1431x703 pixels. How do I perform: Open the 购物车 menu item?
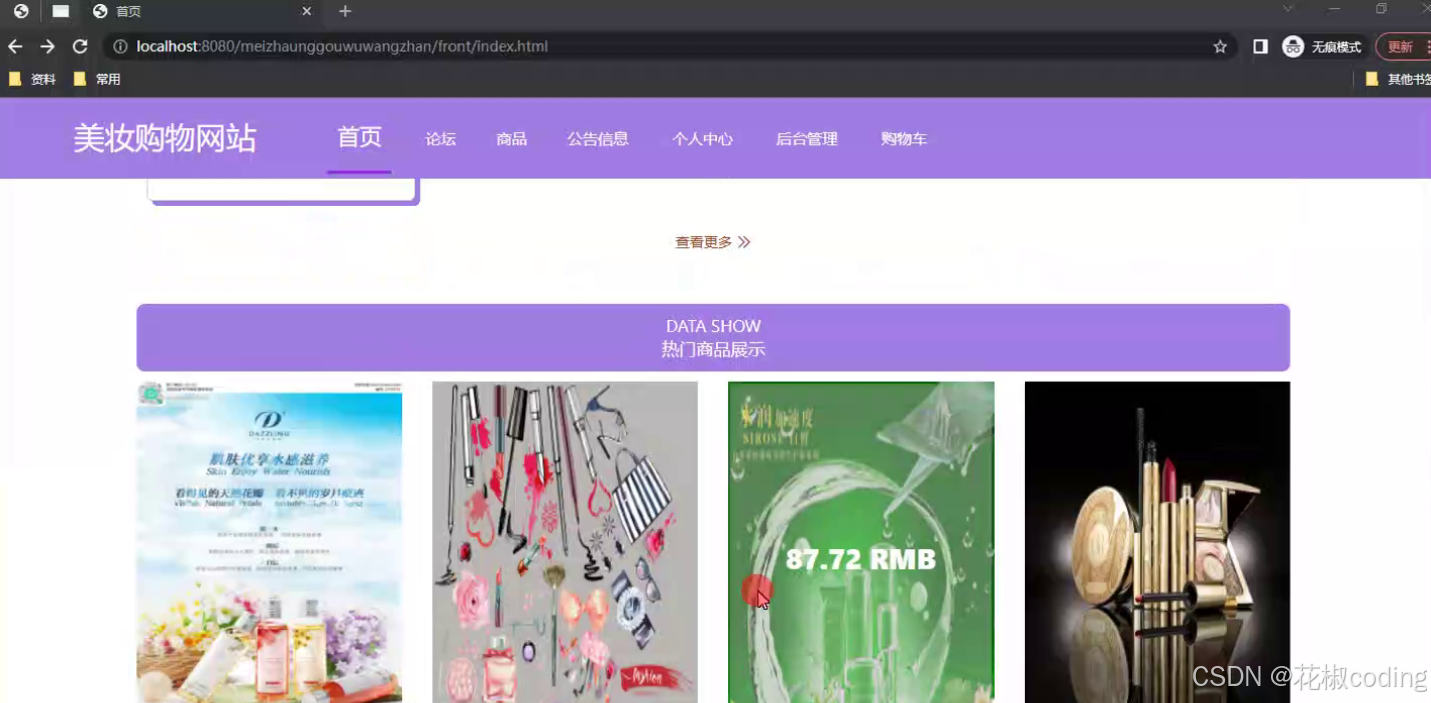(x=903, y=139)
